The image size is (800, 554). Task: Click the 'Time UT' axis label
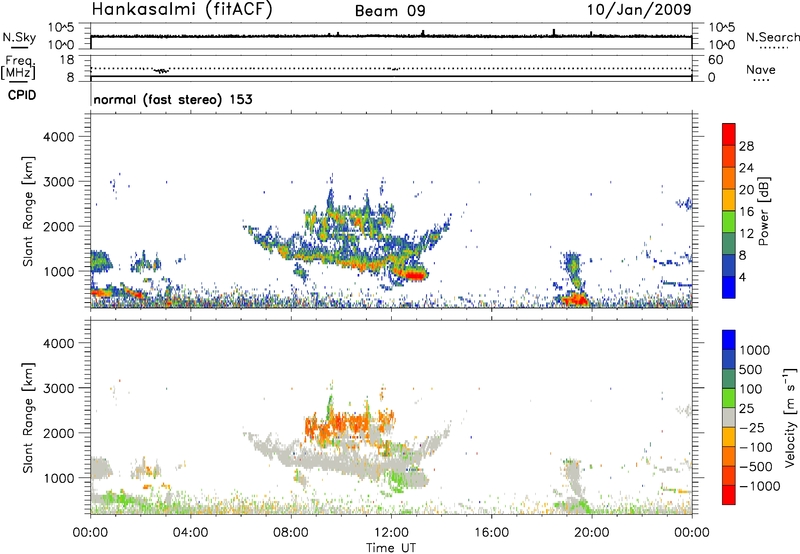click(391, 548)
